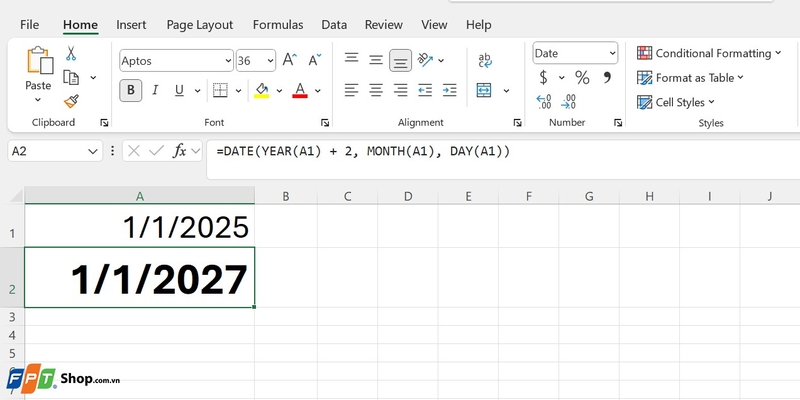
Task: Click the Insert Function fx button
Action: [179, 151]
